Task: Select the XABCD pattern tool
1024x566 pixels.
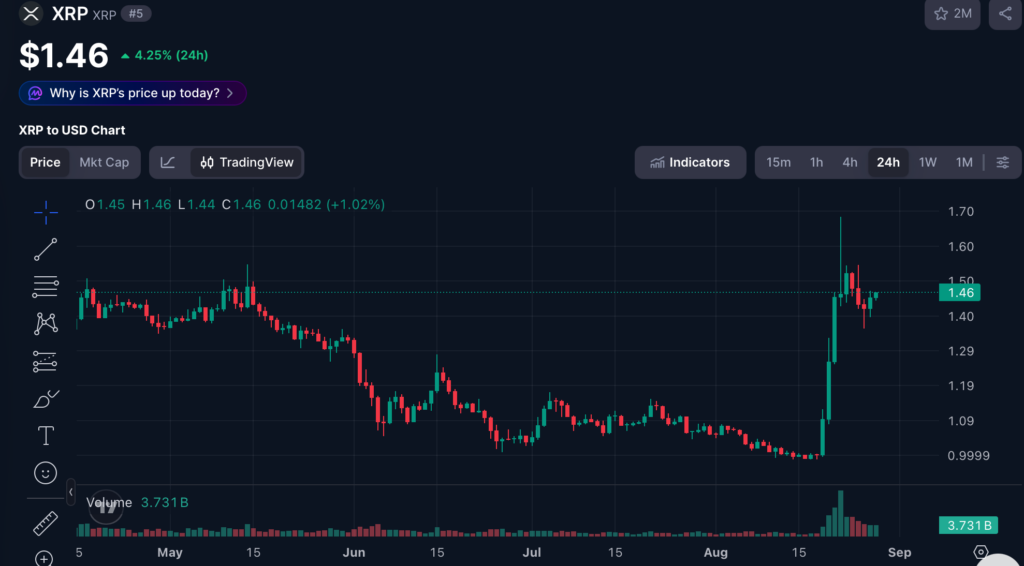Action: tap(46, 323)
